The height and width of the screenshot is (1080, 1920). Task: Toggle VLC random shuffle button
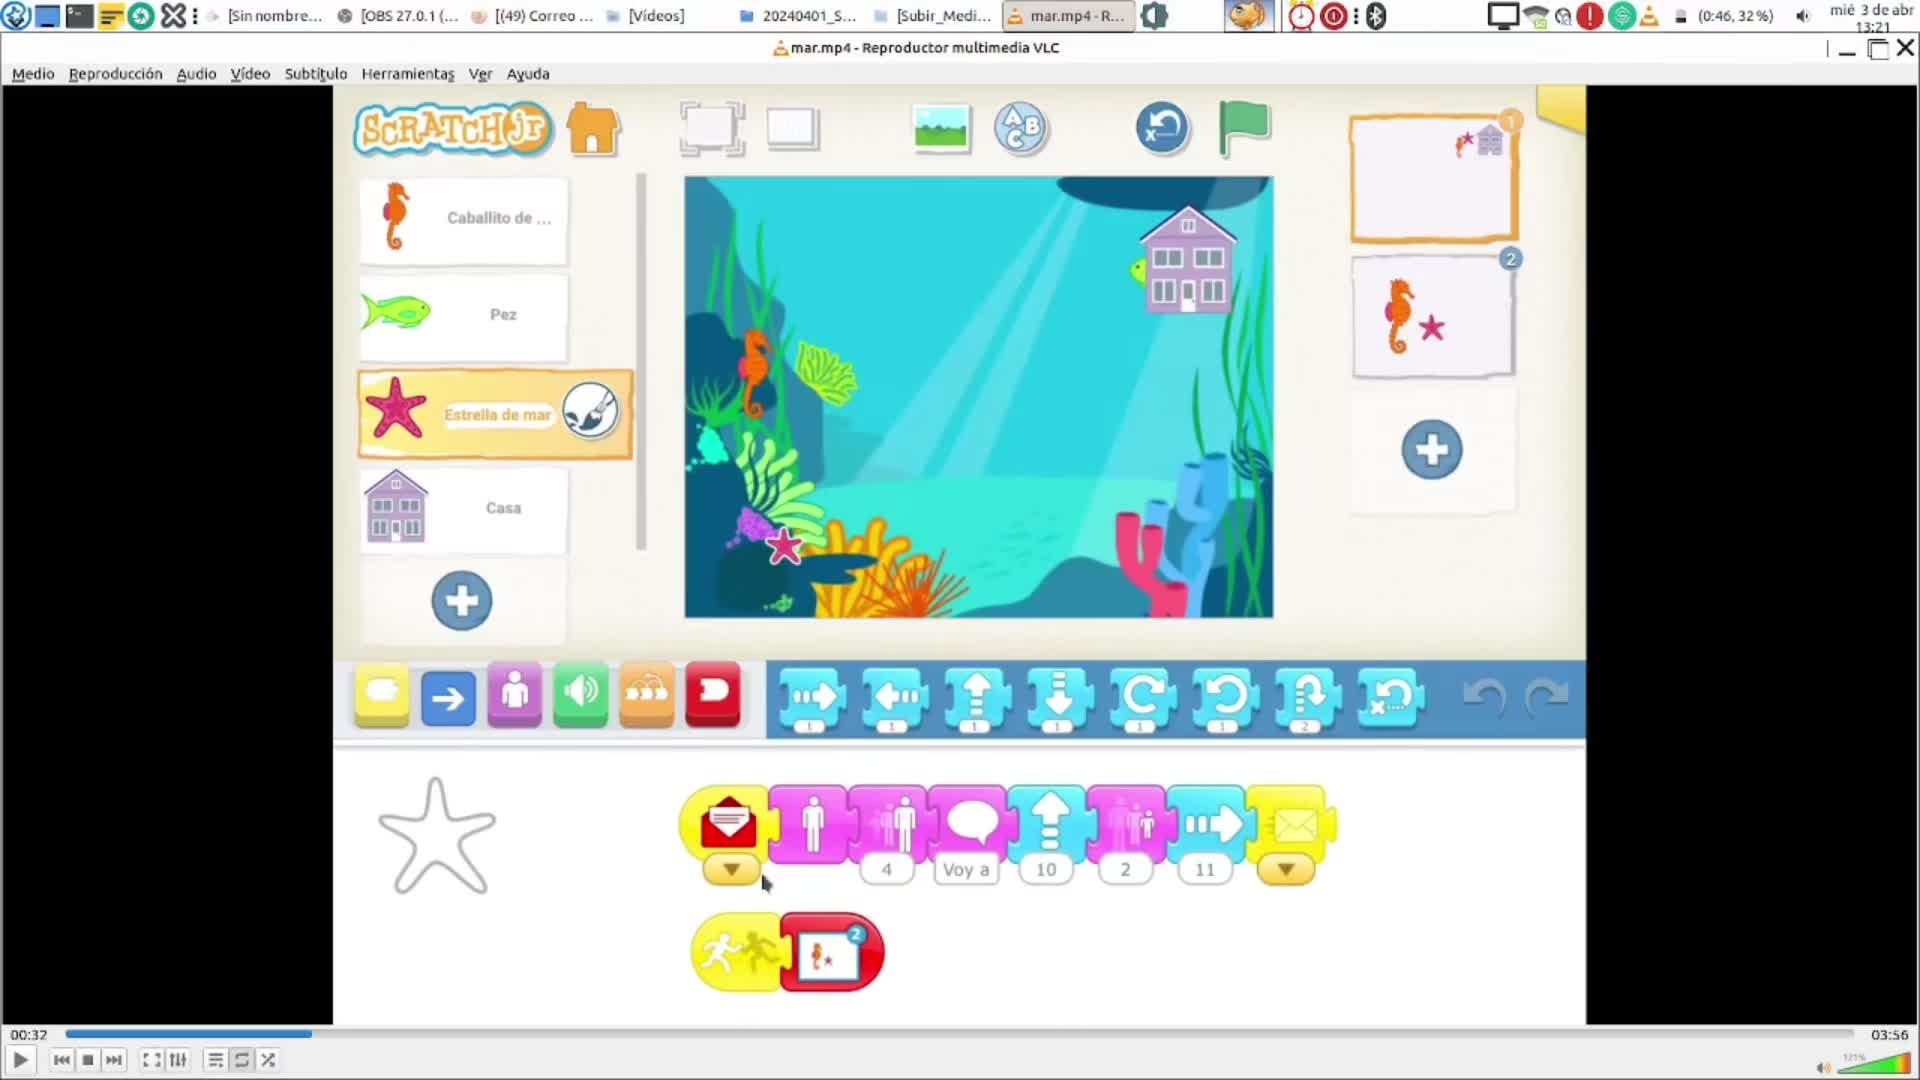[268, 1060]
